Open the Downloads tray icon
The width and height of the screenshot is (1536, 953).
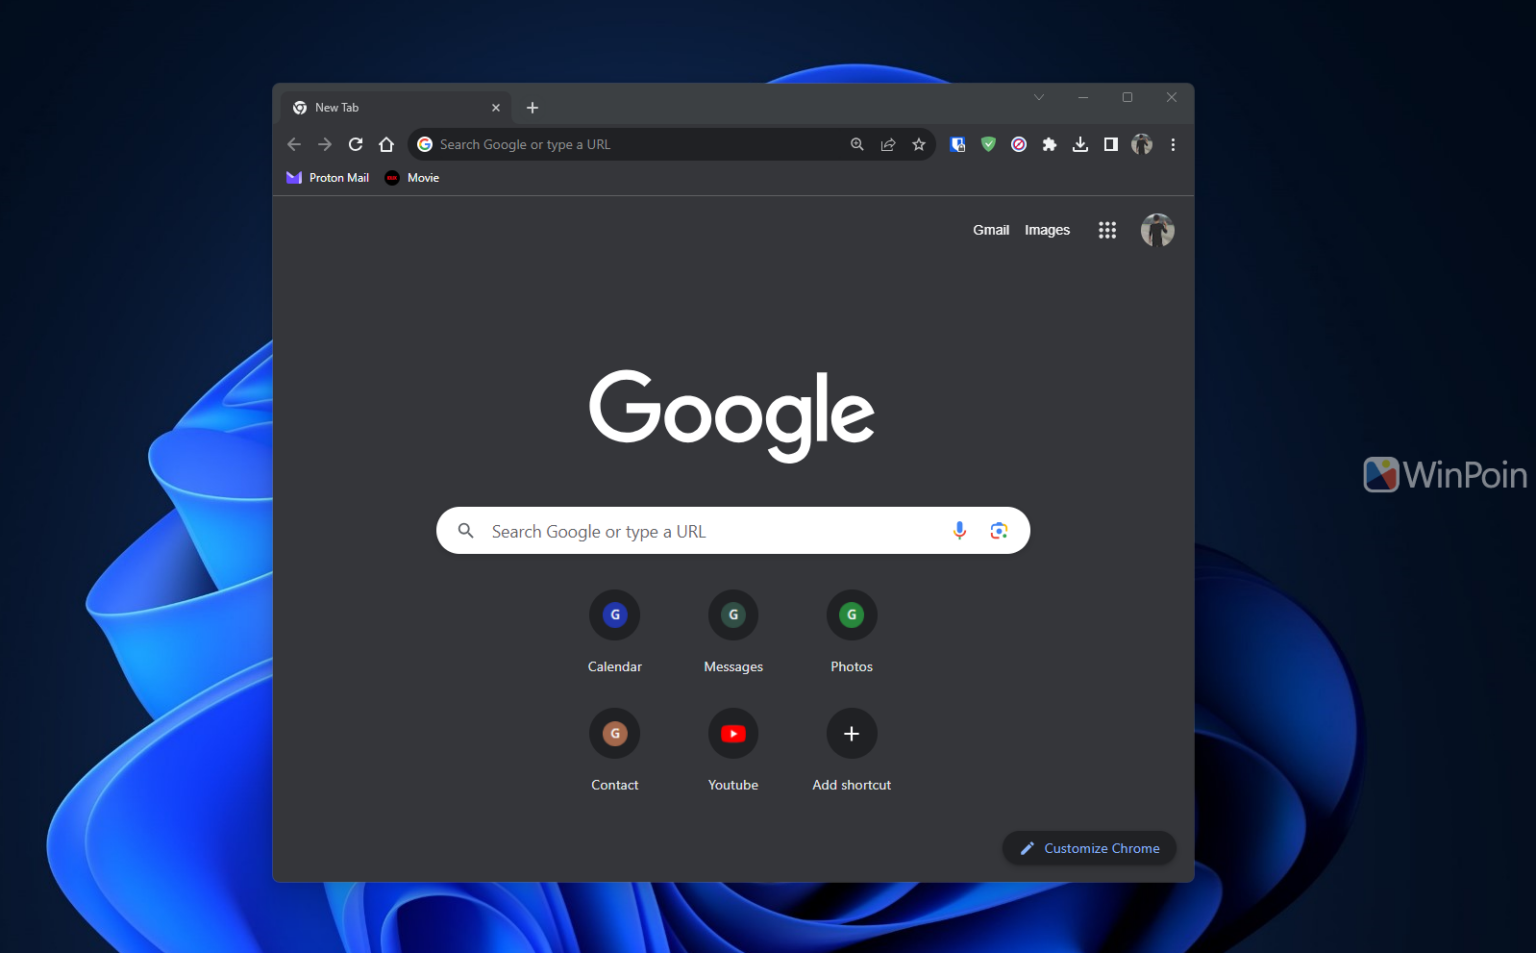click(x=1080, y=144)
